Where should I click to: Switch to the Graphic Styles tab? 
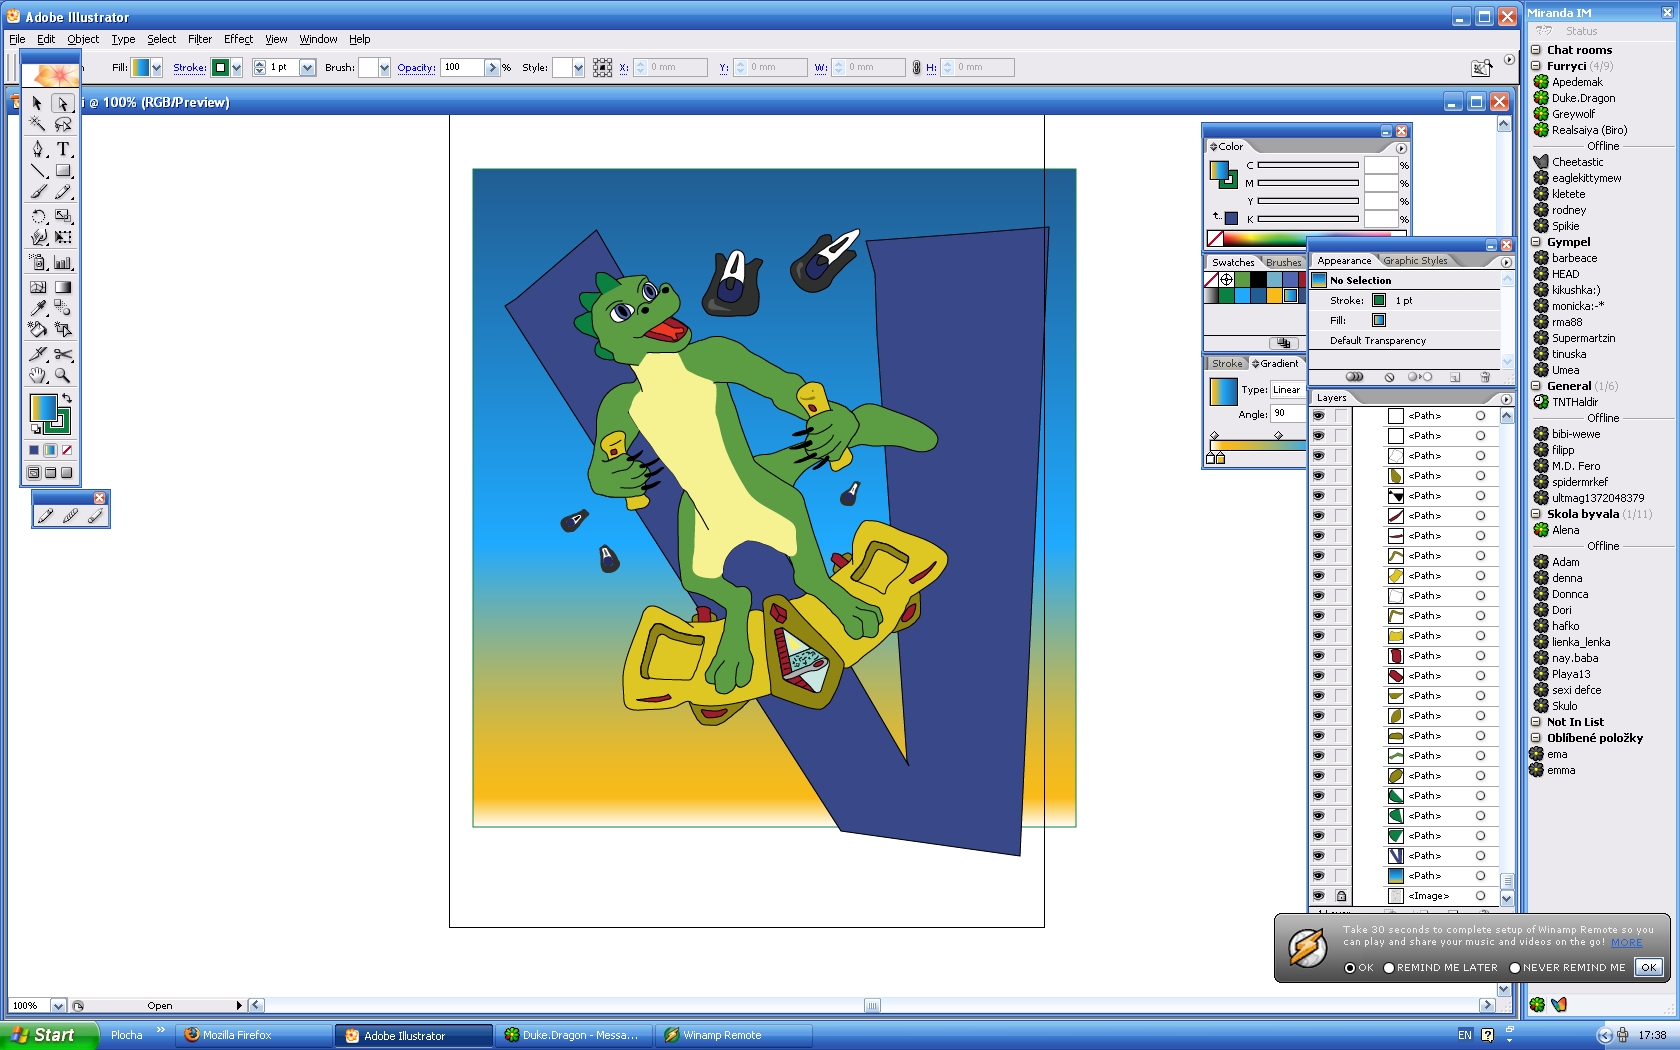1415,261
